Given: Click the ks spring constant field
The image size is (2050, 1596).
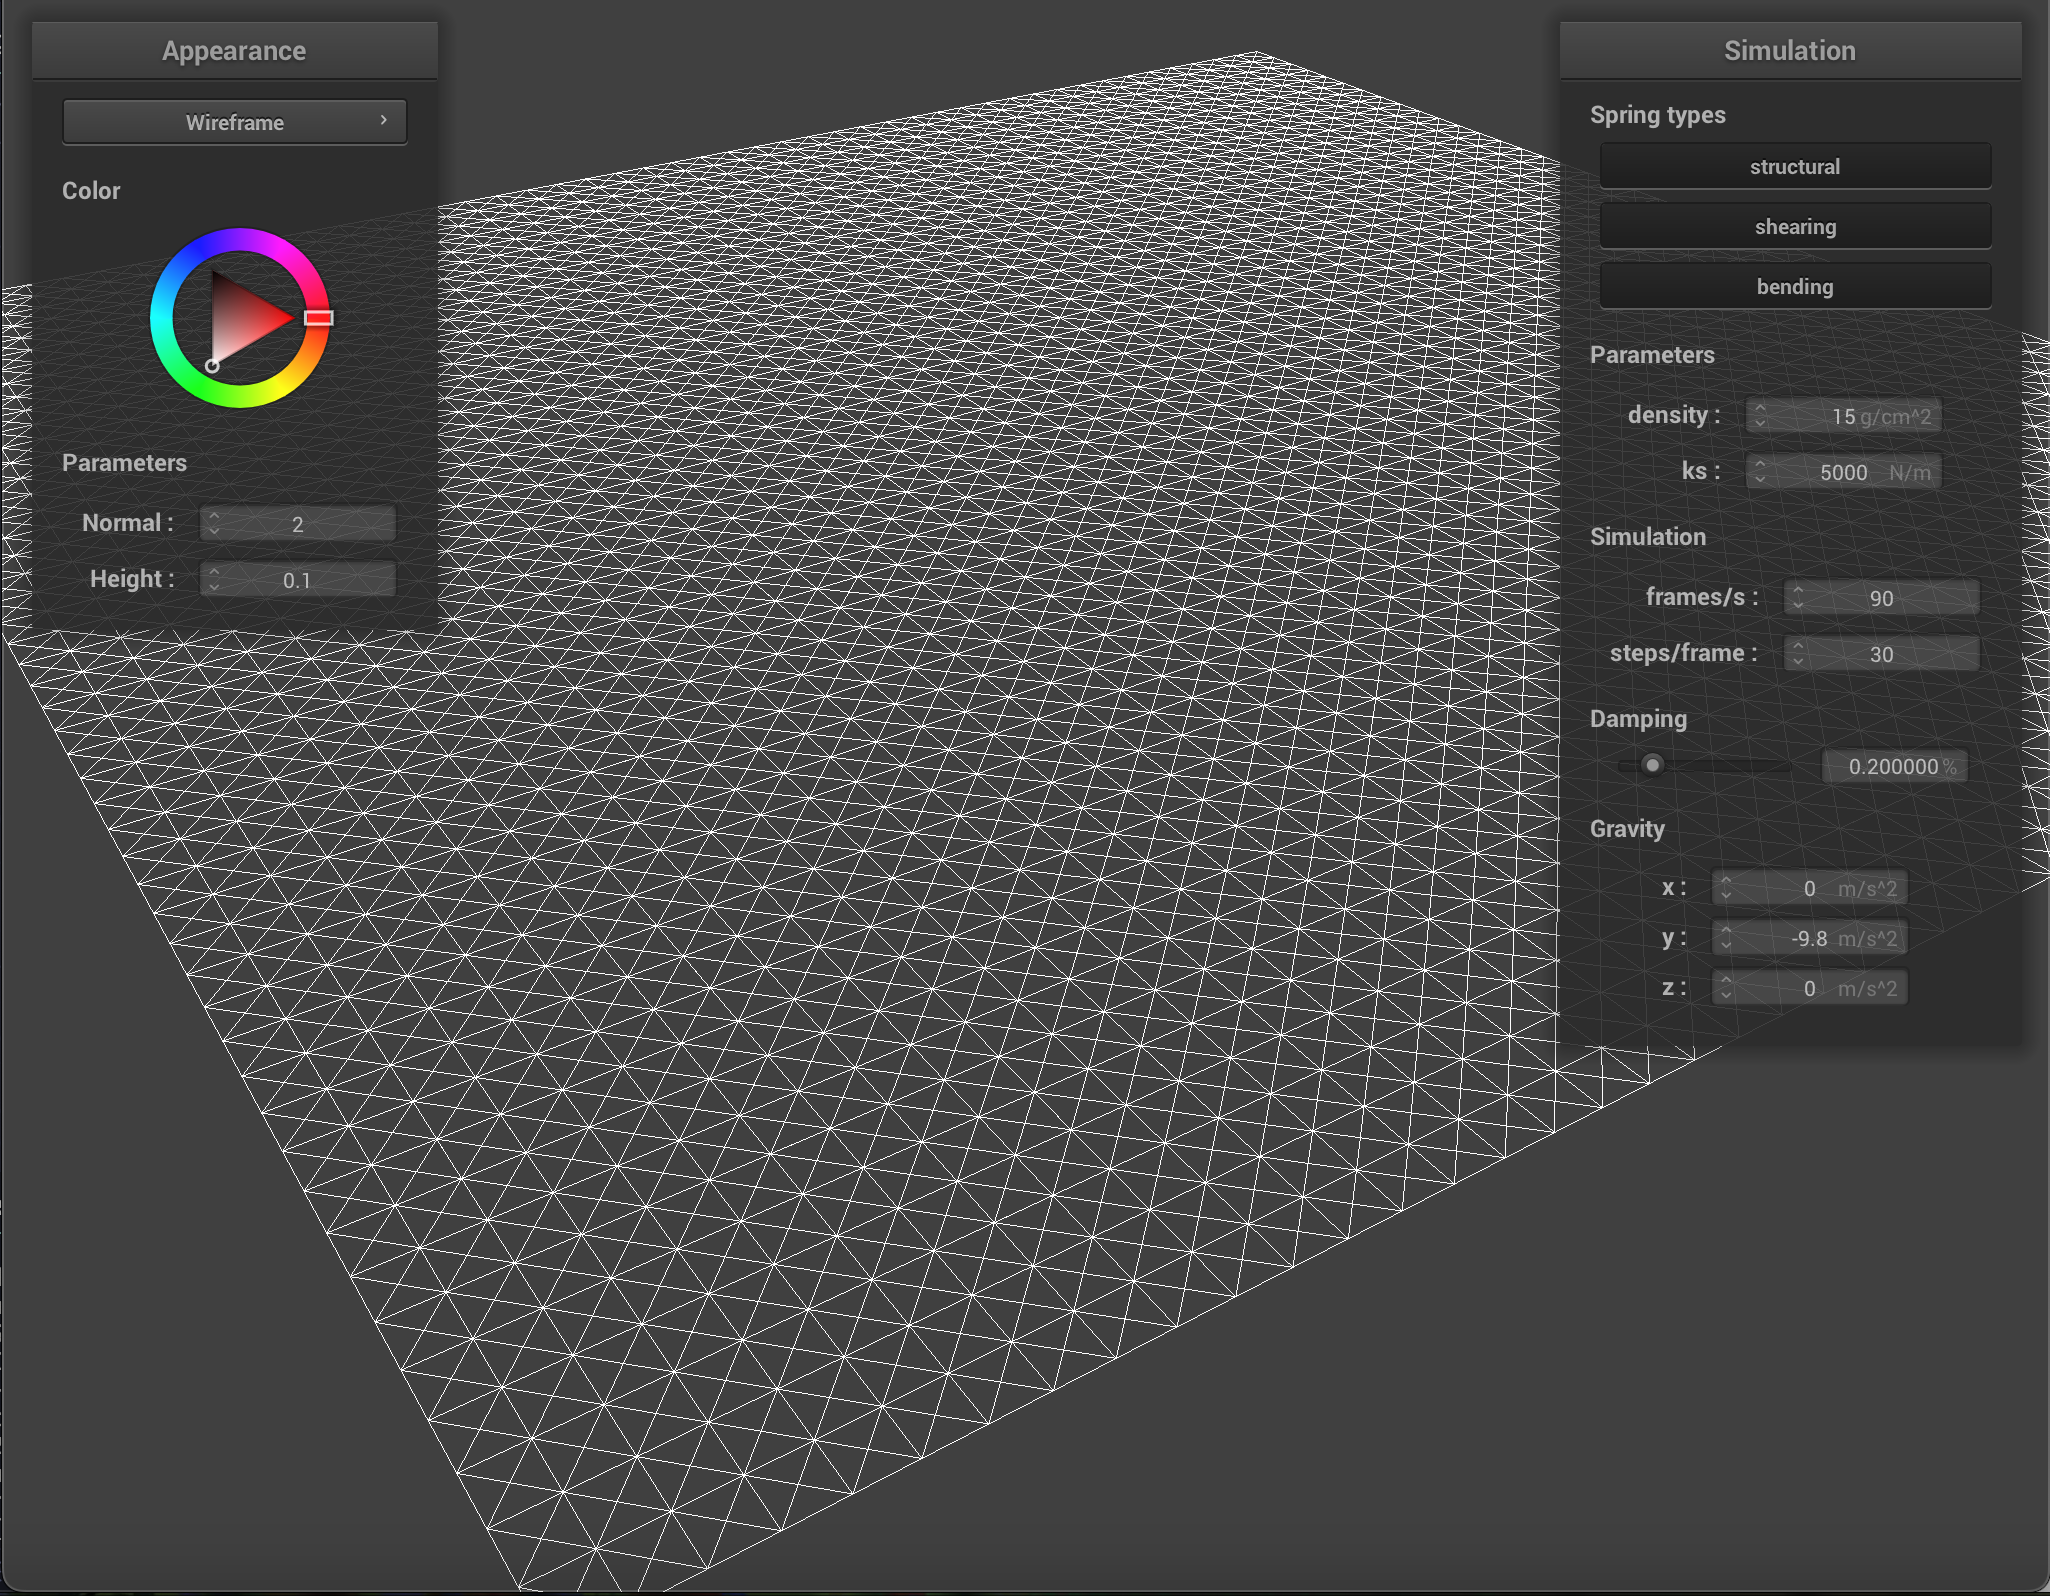Looking at the screenshot, I should coord(1844,472).
